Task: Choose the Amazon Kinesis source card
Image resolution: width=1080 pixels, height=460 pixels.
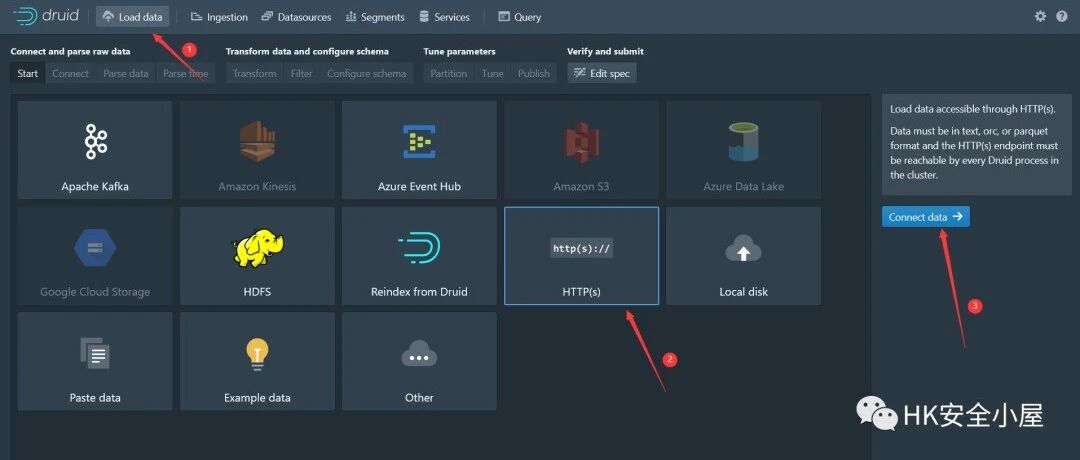Action: (x=258, y=150)
